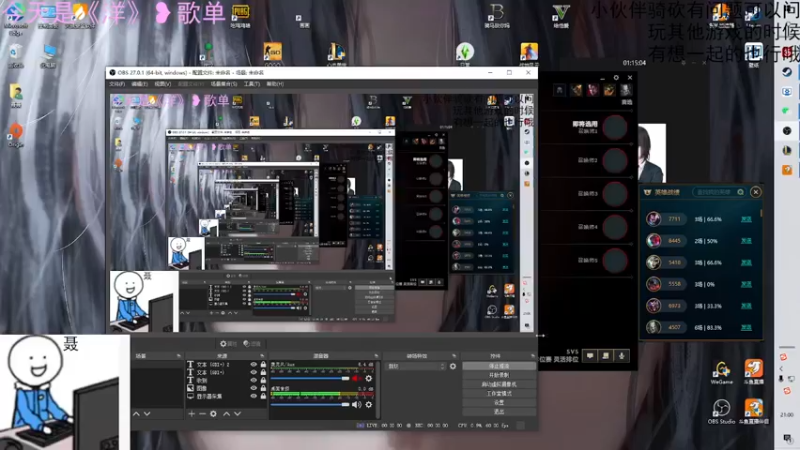Open WeGame desktop shortcut
This screenshot has width=800, height=450.
(721, 372)
